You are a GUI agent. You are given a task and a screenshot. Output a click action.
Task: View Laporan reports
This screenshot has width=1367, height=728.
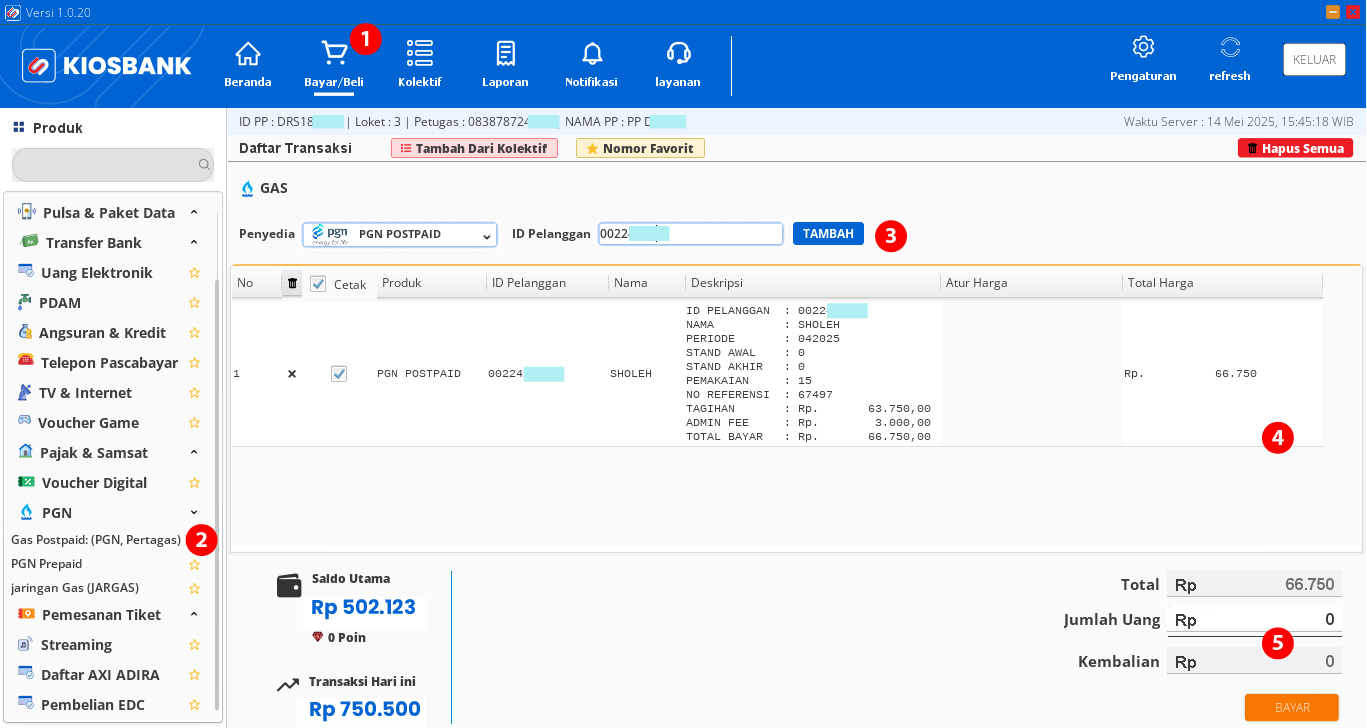click(505, 62)
